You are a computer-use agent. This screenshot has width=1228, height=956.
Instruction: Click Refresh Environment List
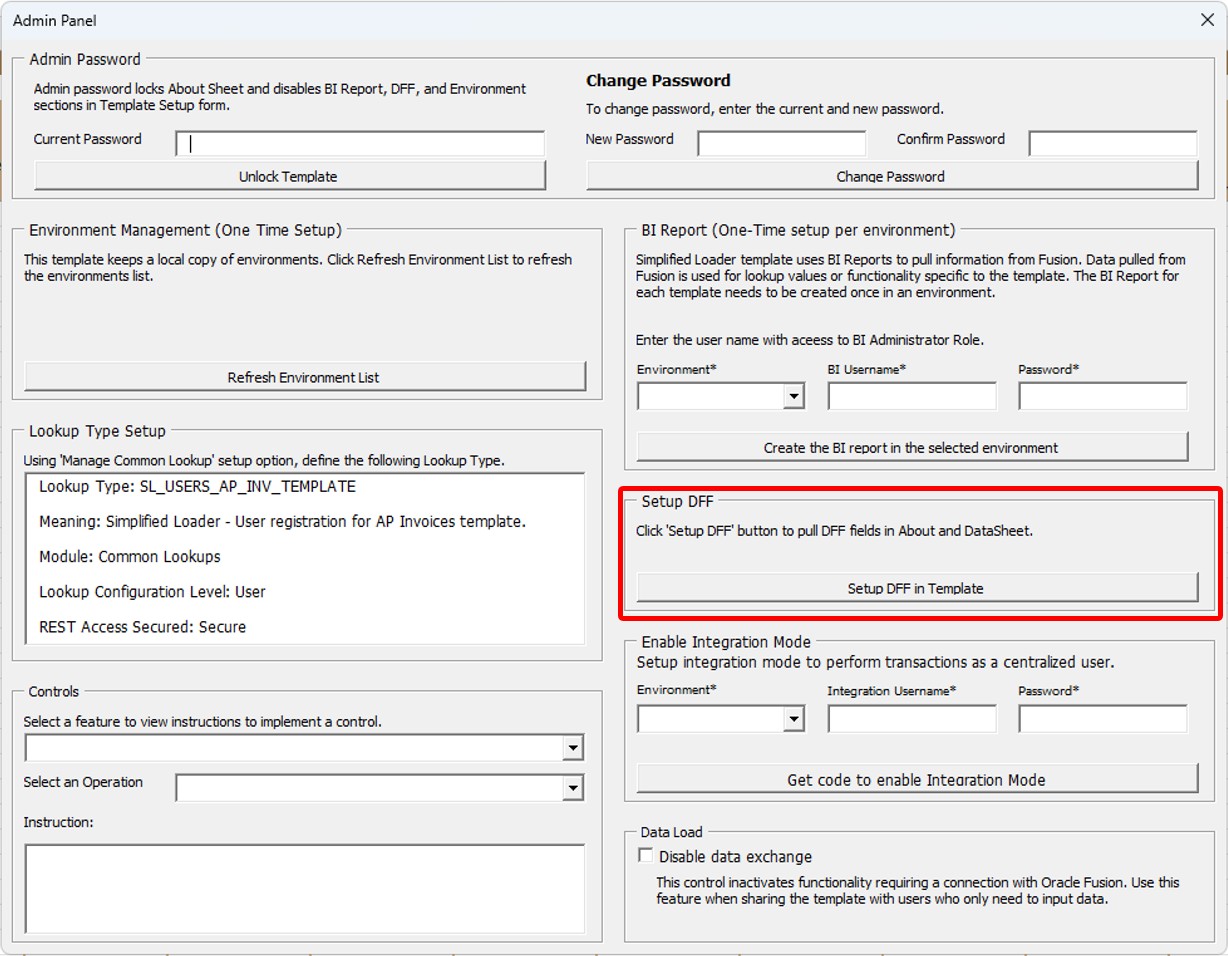pyautogui.click(x=303, y=376)
